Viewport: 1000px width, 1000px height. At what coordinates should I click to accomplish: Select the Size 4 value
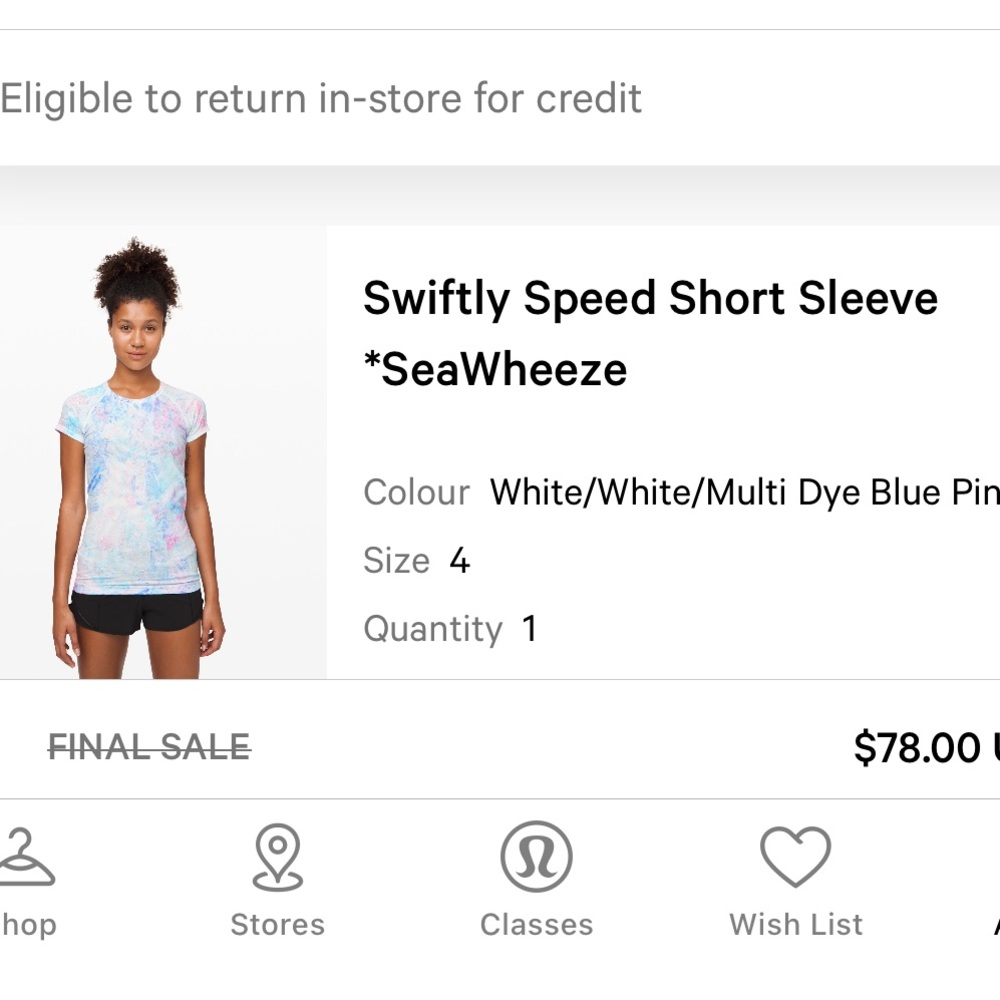[x=459, y=560]
